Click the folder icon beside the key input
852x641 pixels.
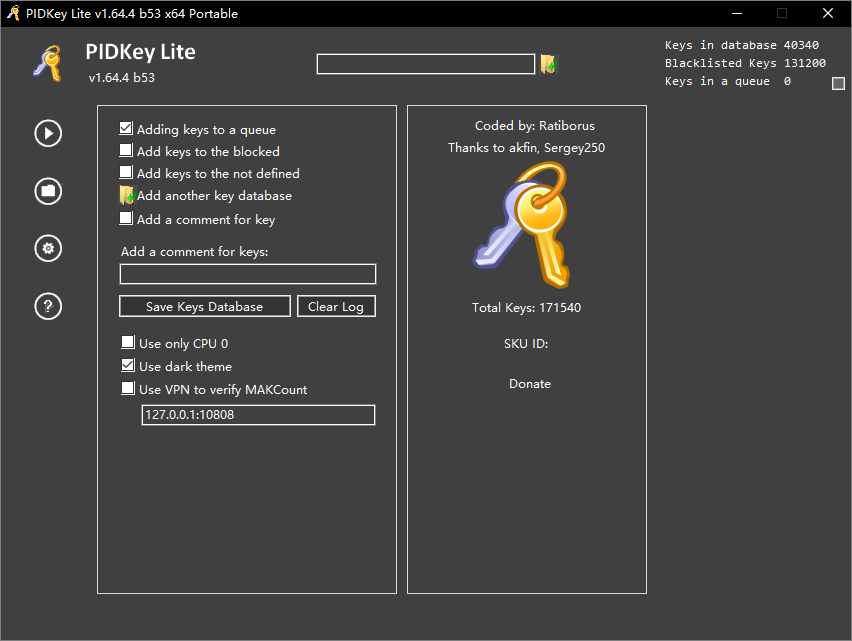click(546, 63)
